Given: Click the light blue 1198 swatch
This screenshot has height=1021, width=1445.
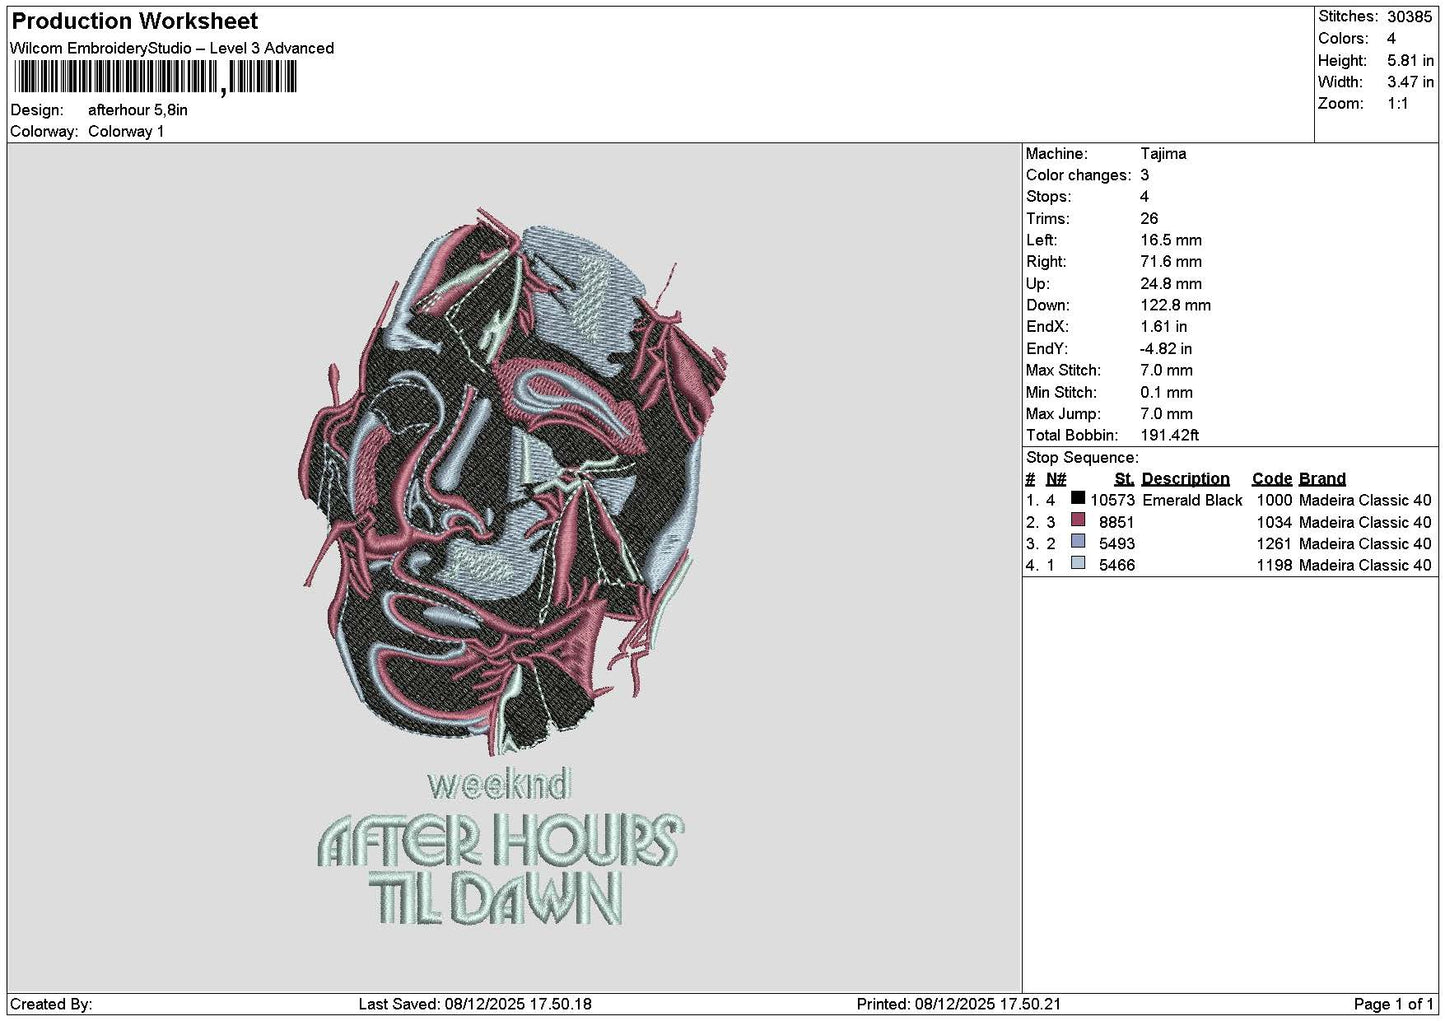Looking at the screenshot, I should (x=1078, y=563).
